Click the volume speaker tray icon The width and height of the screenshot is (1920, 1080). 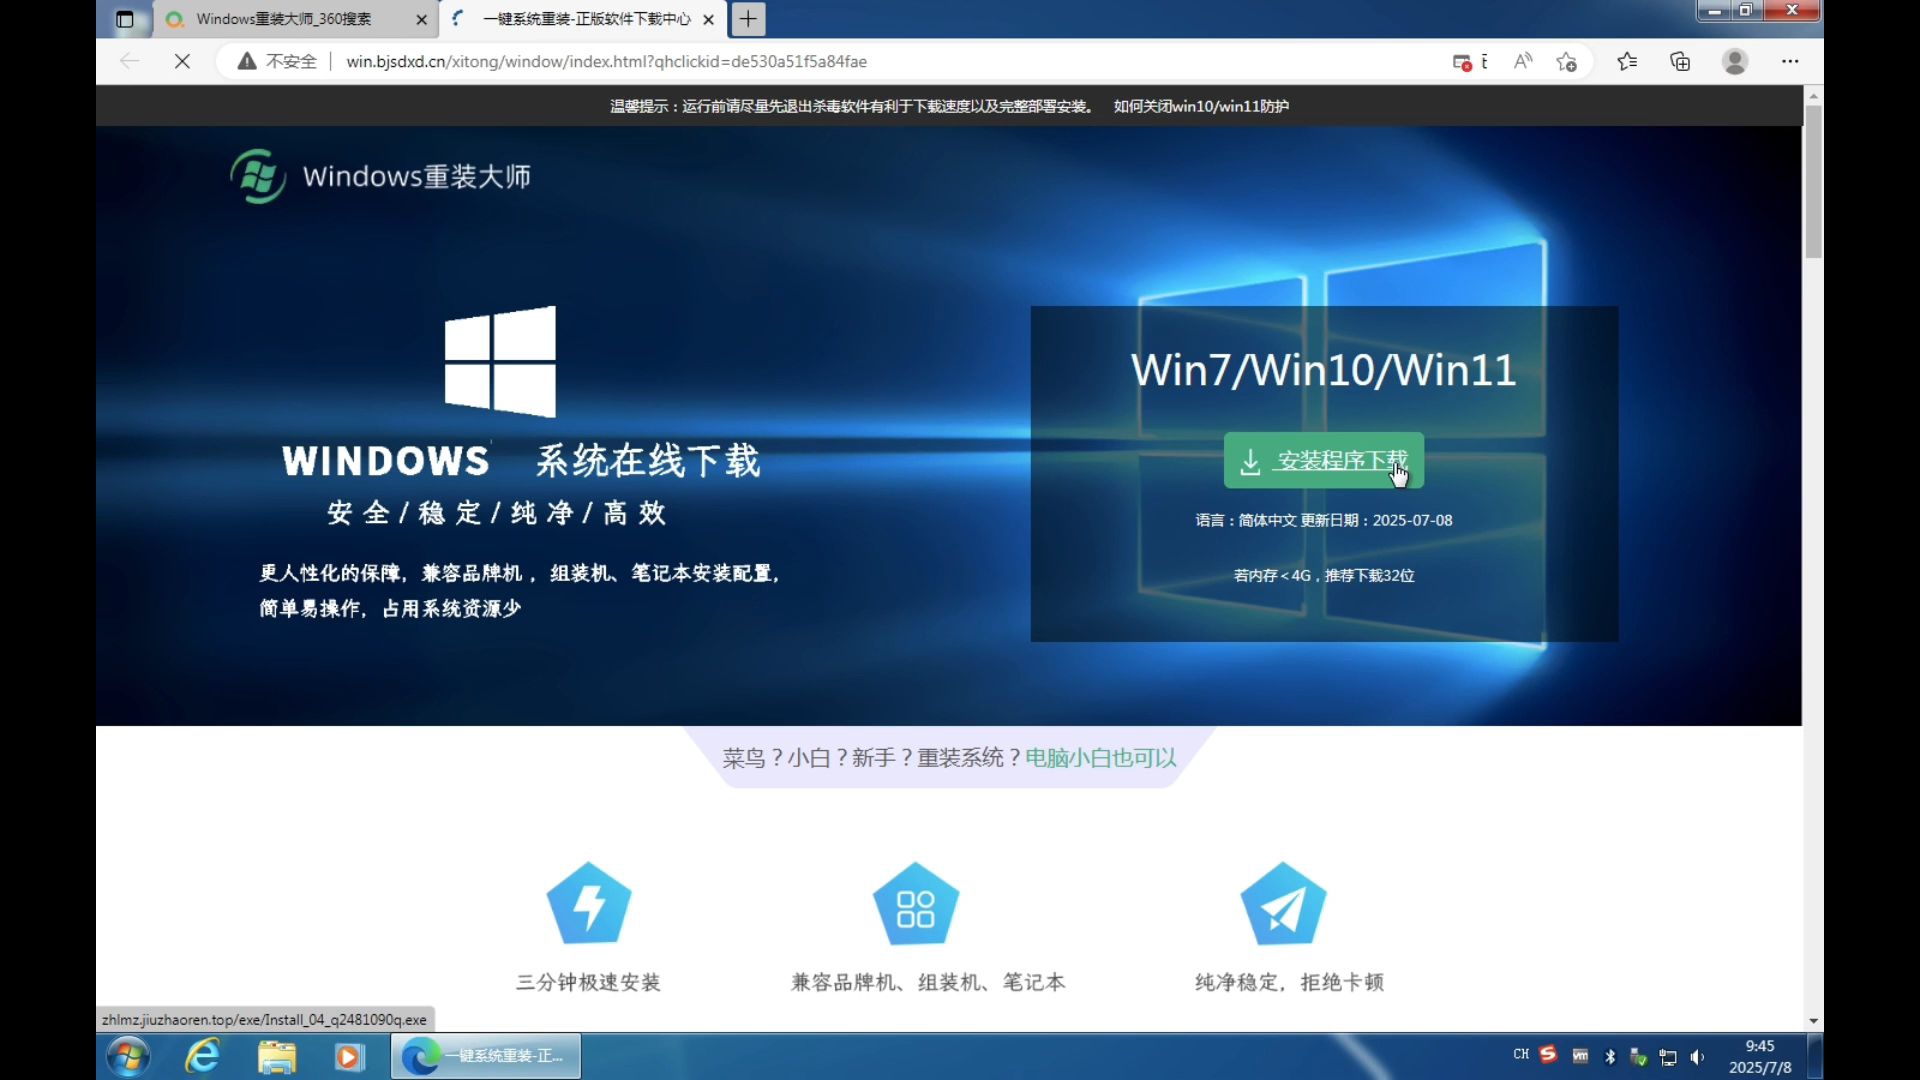[x=1697, y=1057]
